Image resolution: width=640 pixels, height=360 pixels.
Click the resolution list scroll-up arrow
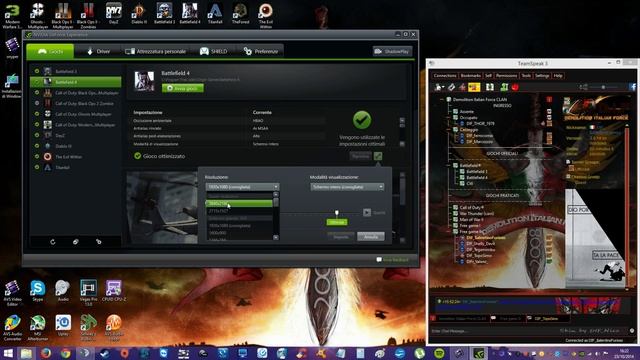(276, 195)
